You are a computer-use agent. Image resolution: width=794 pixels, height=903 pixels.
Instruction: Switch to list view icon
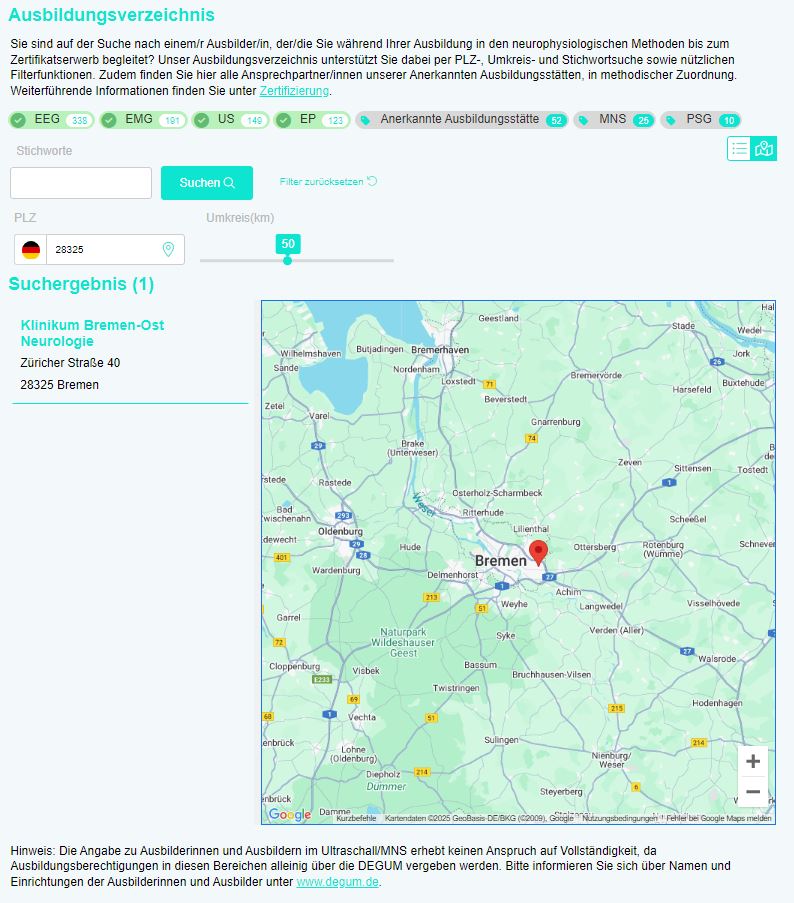(739, 149)
